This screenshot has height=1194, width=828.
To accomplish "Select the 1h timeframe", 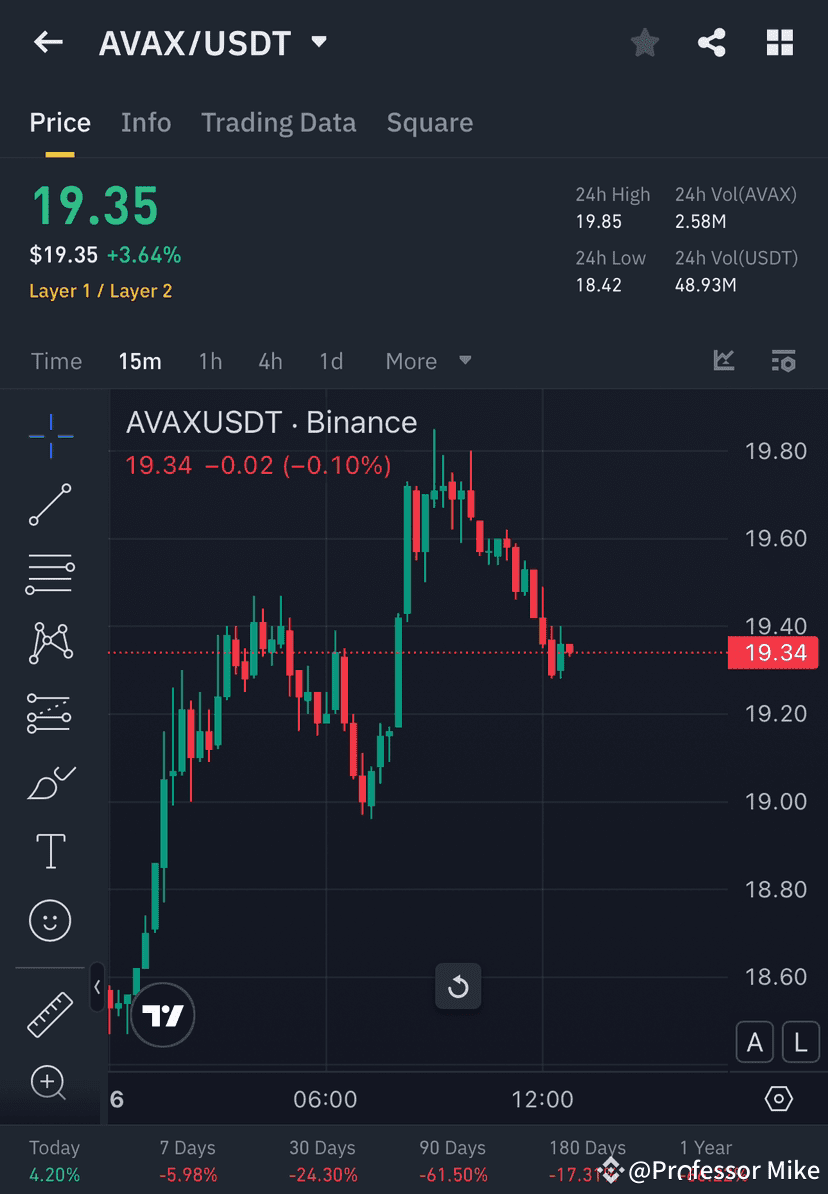I will click(x=210, y=361).
